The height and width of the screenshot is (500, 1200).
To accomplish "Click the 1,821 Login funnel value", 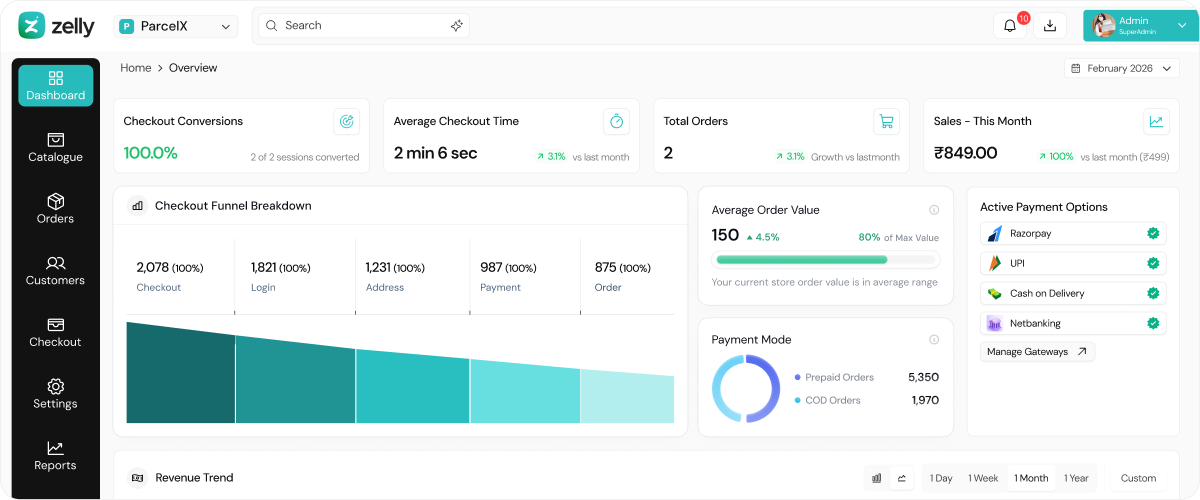I will 280,268.
